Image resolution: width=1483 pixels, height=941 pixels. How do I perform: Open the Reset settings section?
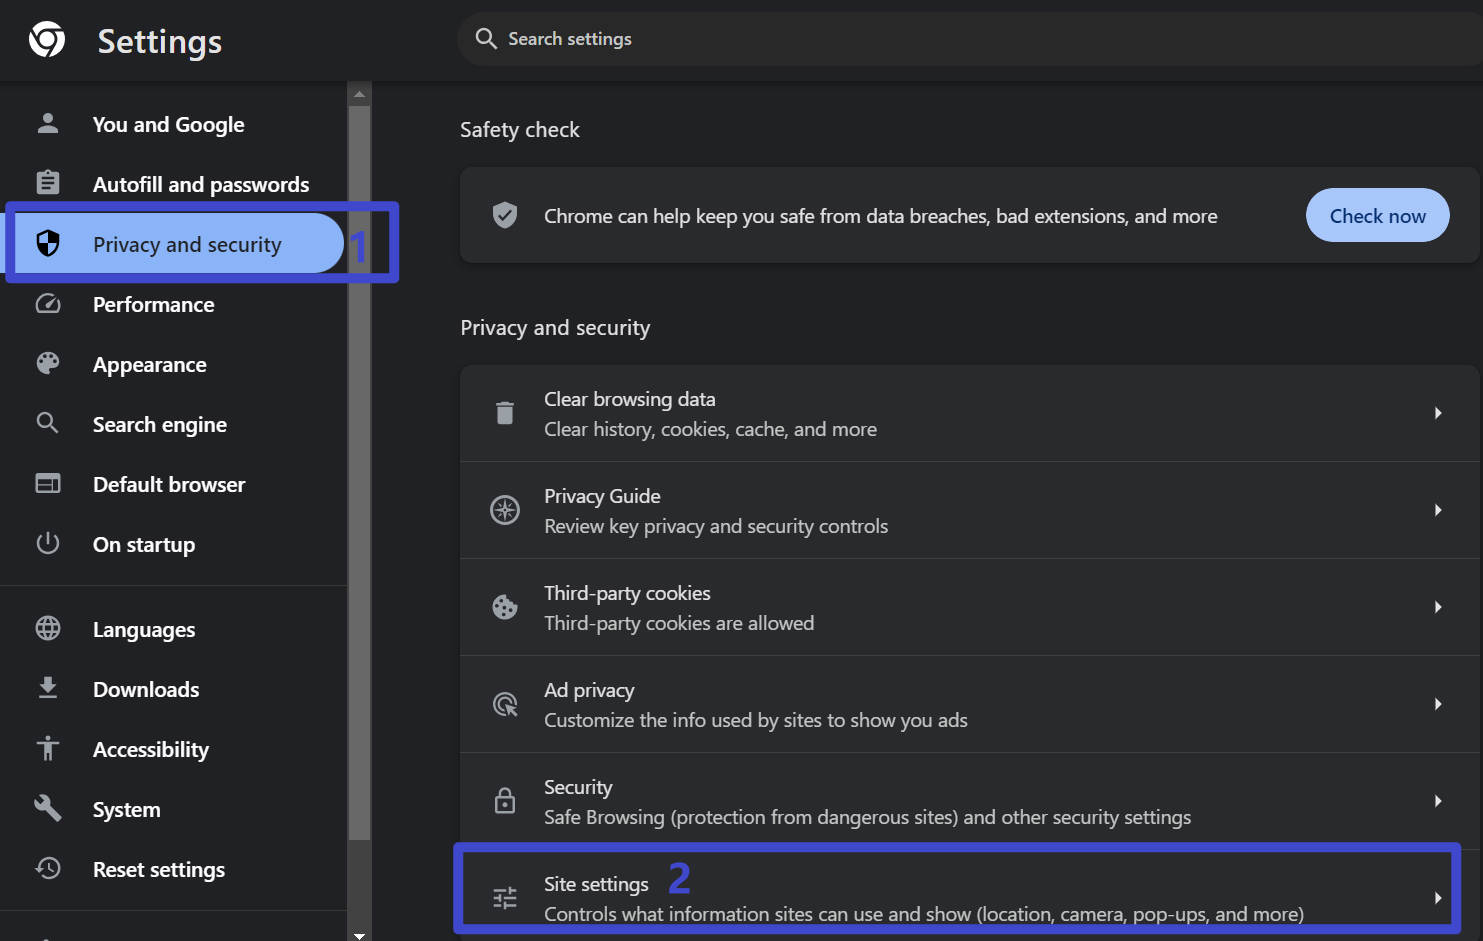pos(158,869)
